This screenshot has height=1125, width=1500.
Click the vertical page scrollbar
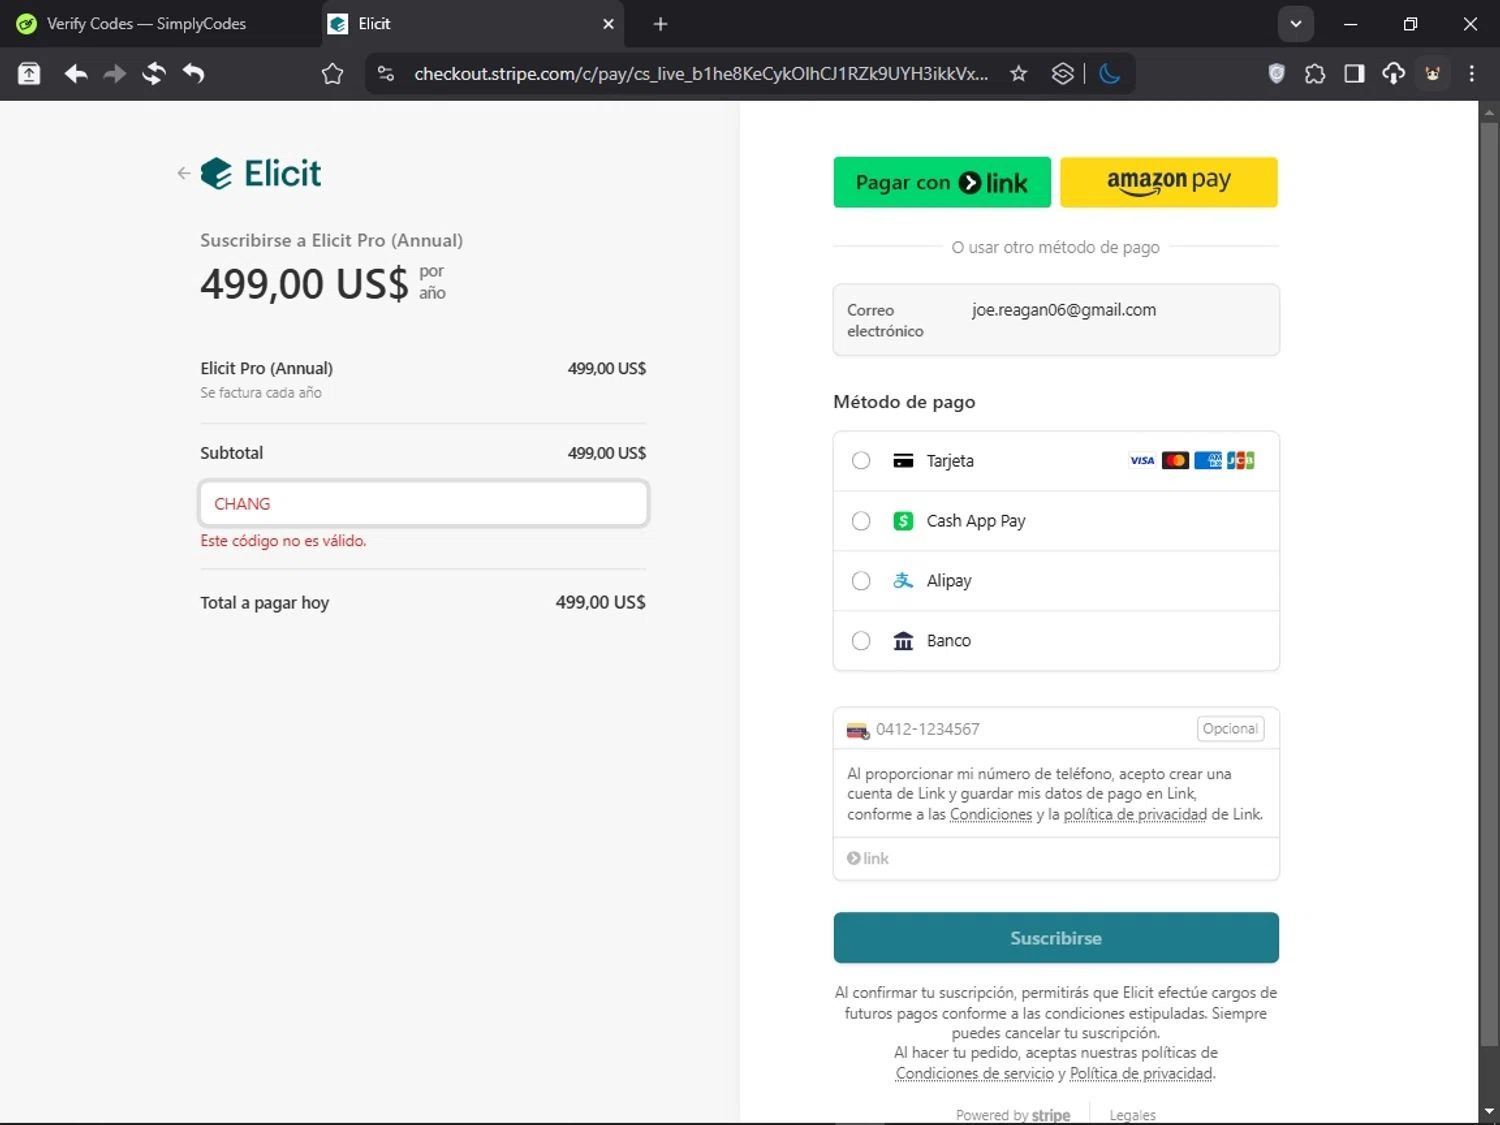pos(1489,582)
